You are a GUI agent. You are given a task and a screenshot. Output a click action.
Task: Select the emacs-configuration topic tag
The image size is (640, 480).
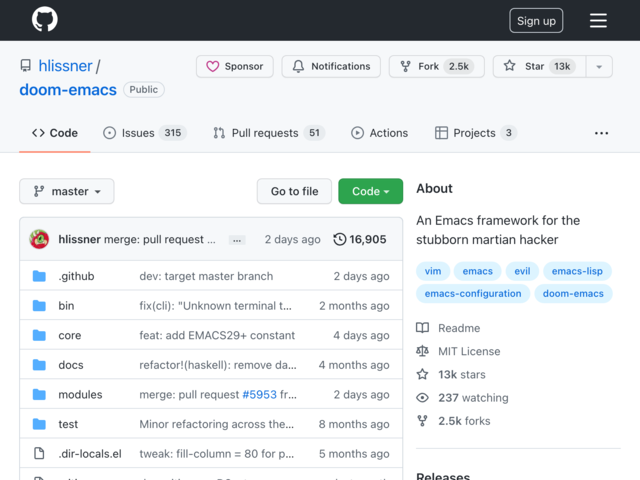473,293
